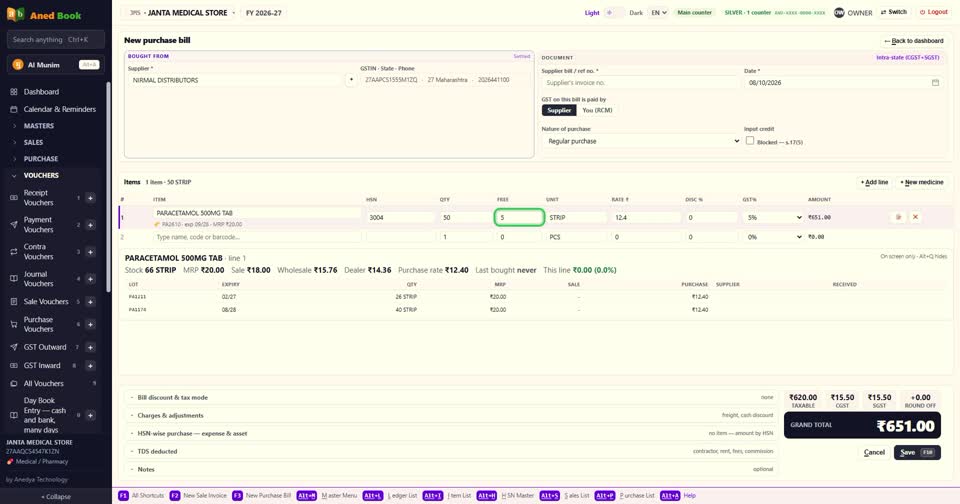Screen dimensions: 960x504
Task: Click the Save button
Action: (x=917, y=453)
